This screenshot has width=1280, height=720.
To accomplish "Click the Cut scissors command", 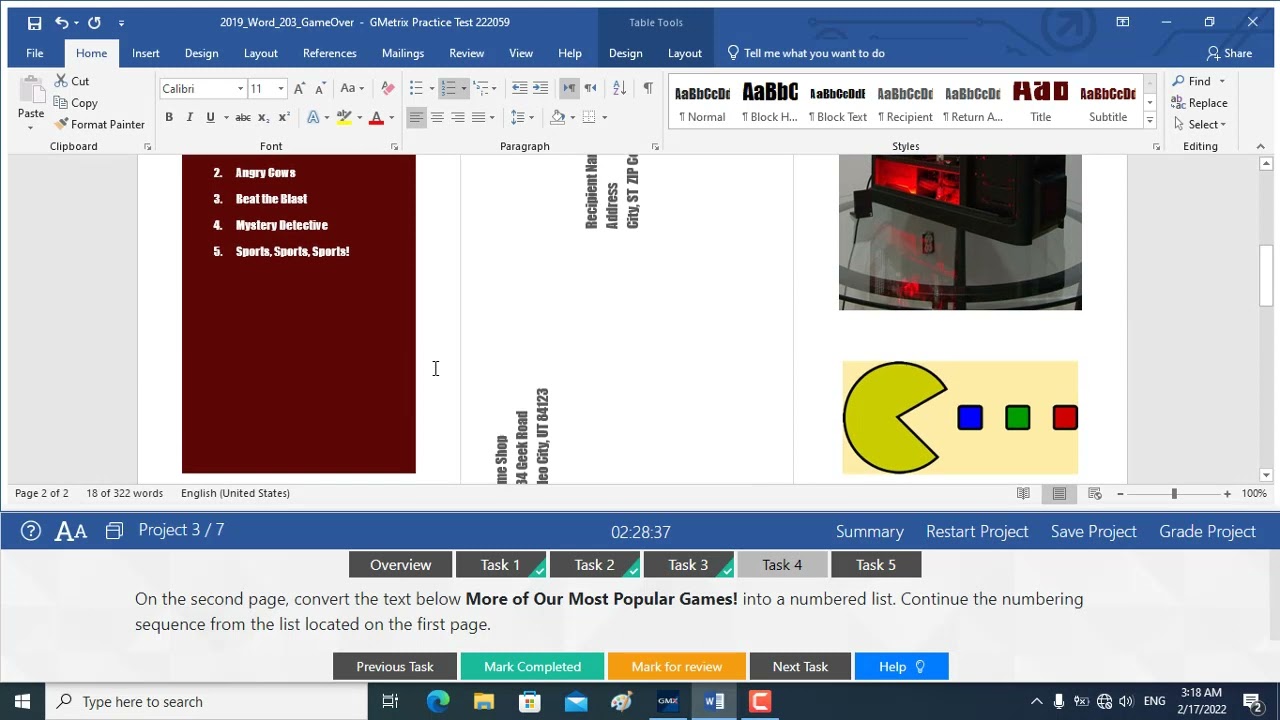I will point(72,81).
